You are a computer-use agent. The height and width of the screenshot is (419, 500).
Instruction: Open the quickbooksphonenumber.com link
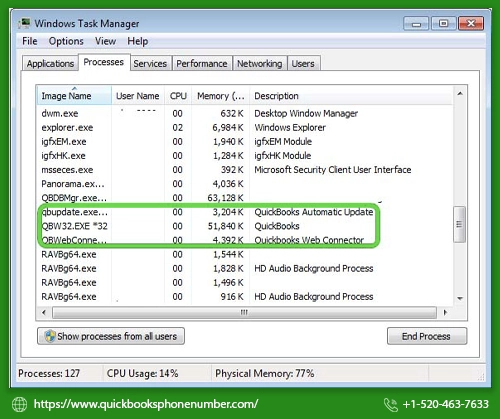[146, 404]
